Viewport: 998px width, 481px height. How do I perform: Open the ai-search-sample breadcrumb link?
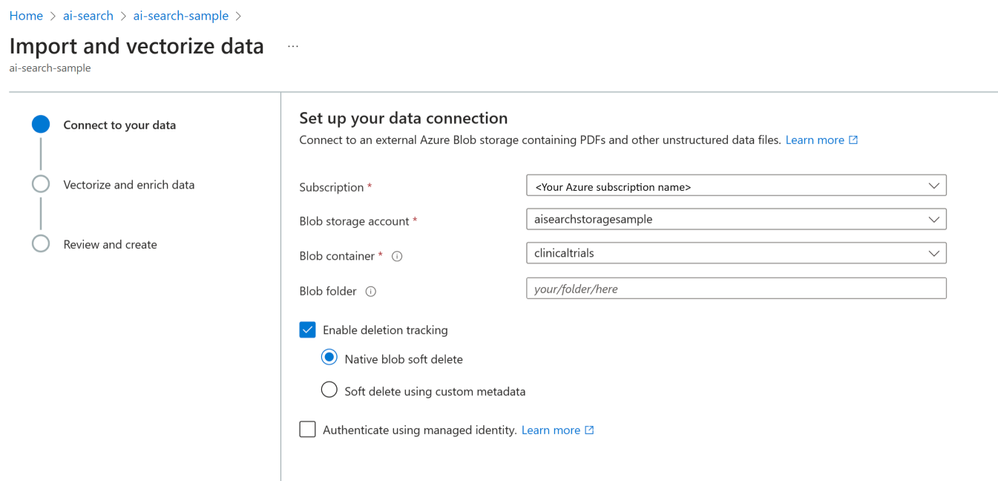point(180,16)
